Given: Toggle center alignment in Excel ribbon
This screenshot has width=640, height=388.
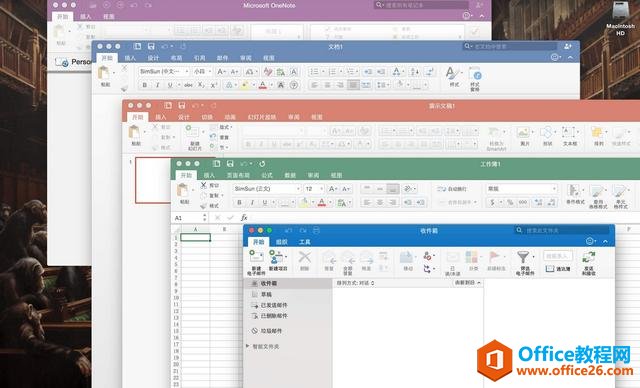Looking at the screenshot, I should pyautogui.click(x=380, y=202).
